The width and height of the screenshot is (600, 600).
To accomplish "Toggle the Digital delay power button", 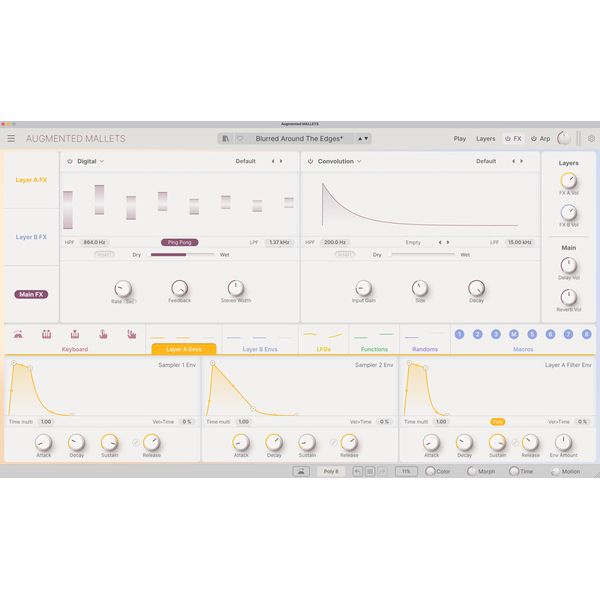I will pyautogui.click(x=70, y=161).
